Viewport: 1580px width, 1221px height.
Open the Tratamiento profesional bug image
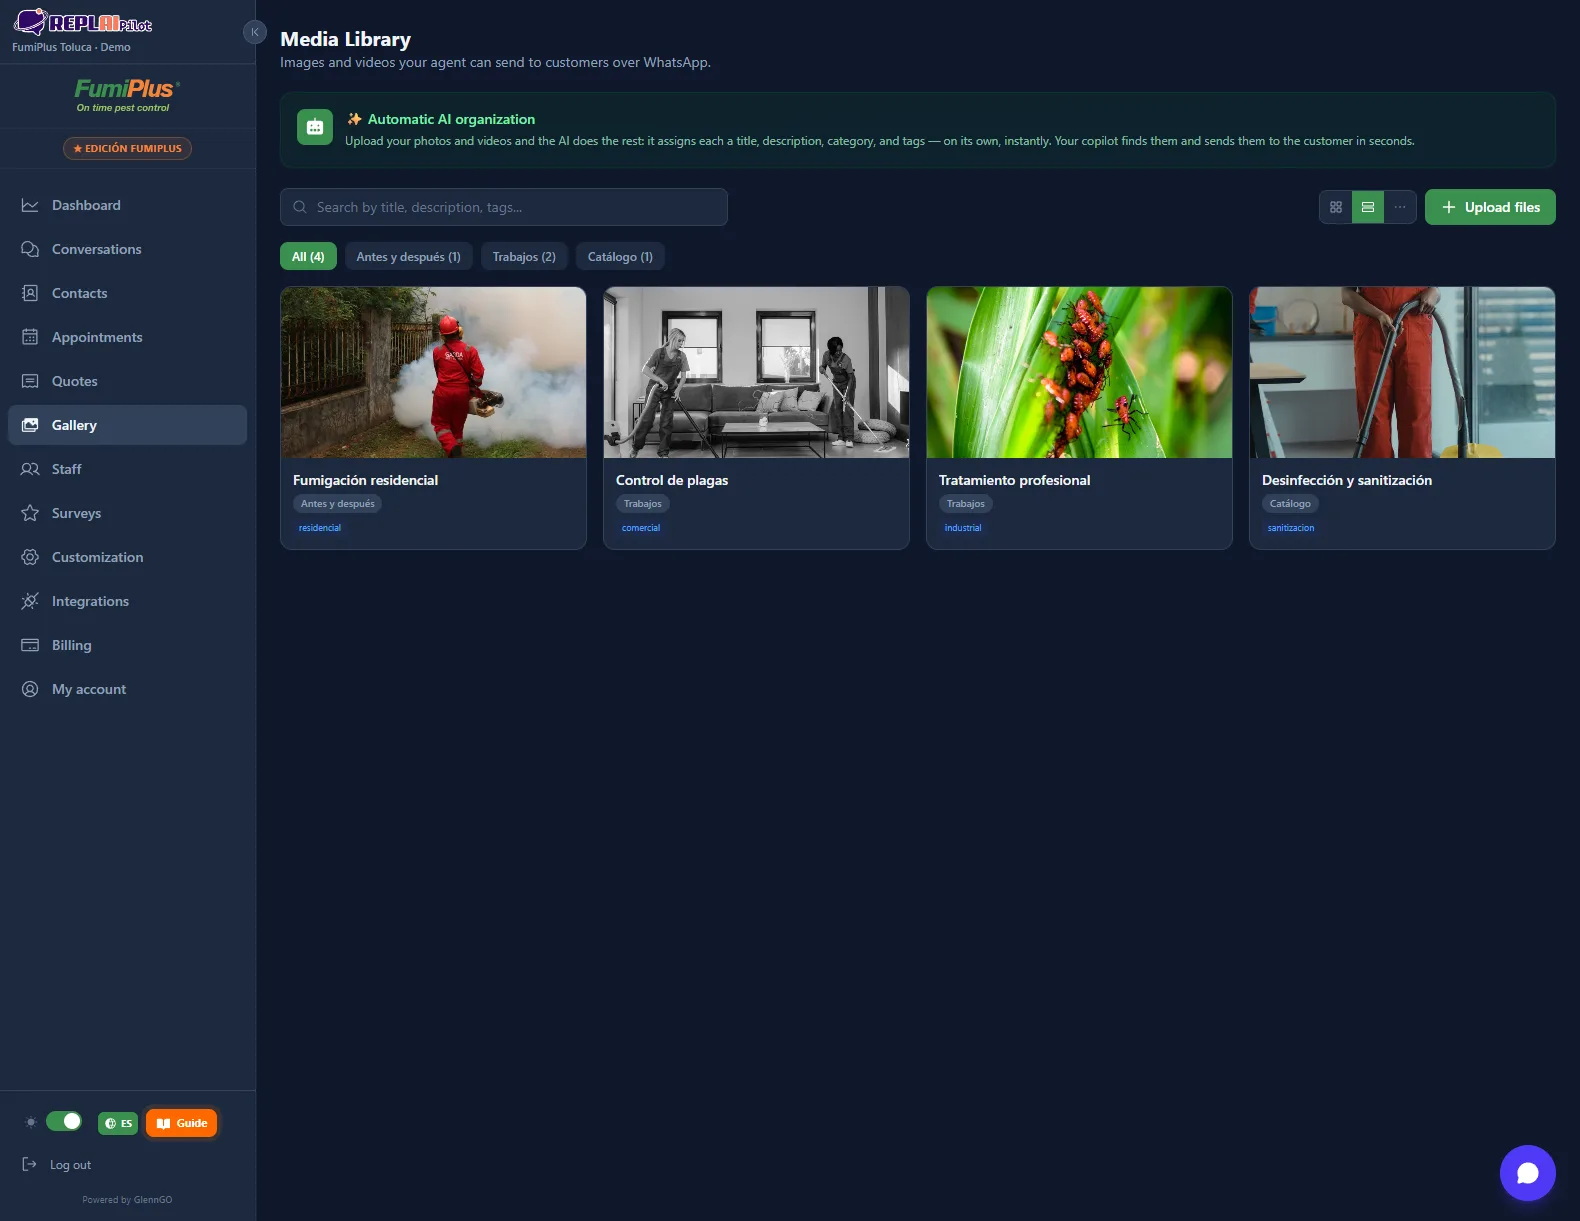coord(1079,373)
